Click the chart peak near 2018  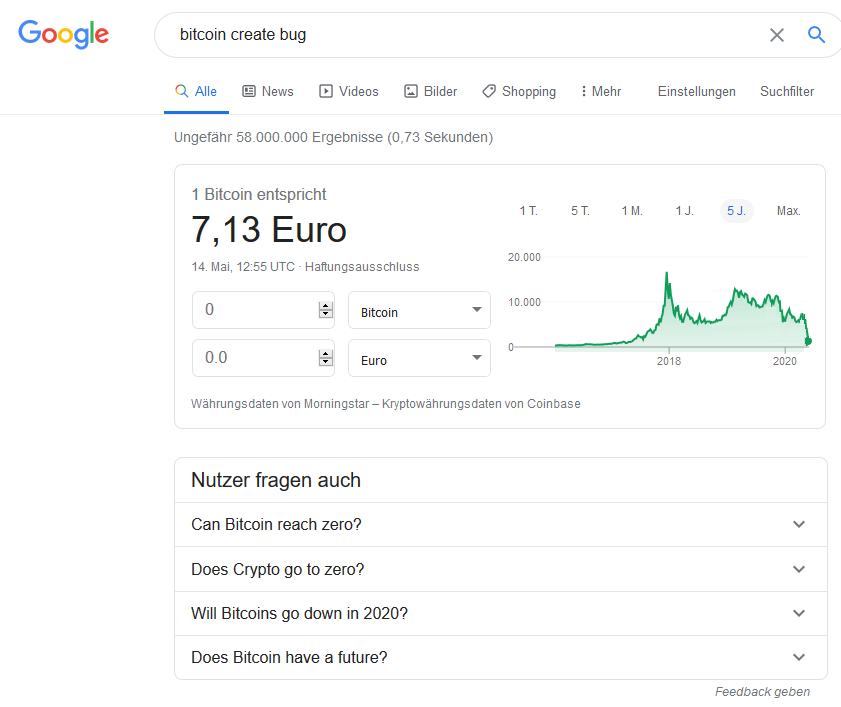[667, 274]
